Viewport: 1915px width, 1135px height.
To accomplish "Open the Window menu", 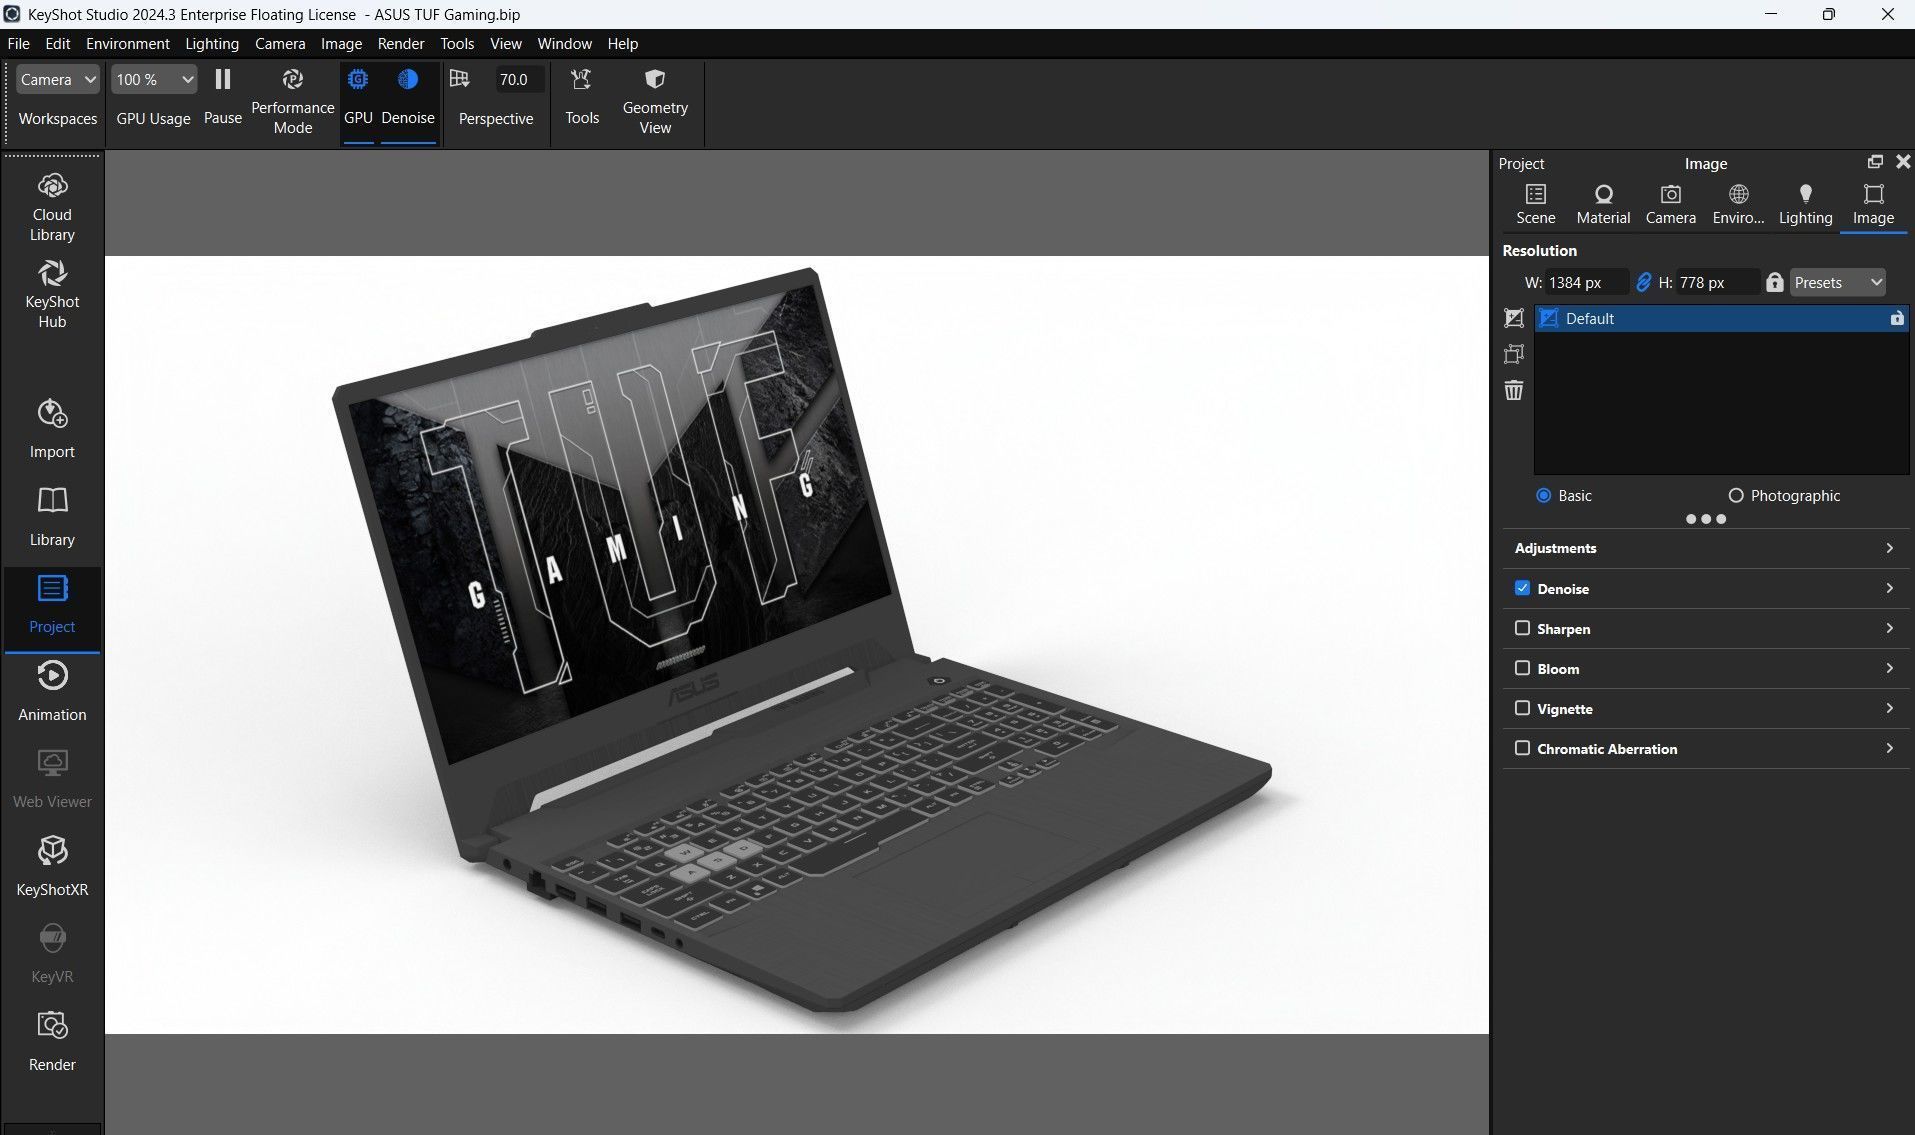I will pos(565,43).
